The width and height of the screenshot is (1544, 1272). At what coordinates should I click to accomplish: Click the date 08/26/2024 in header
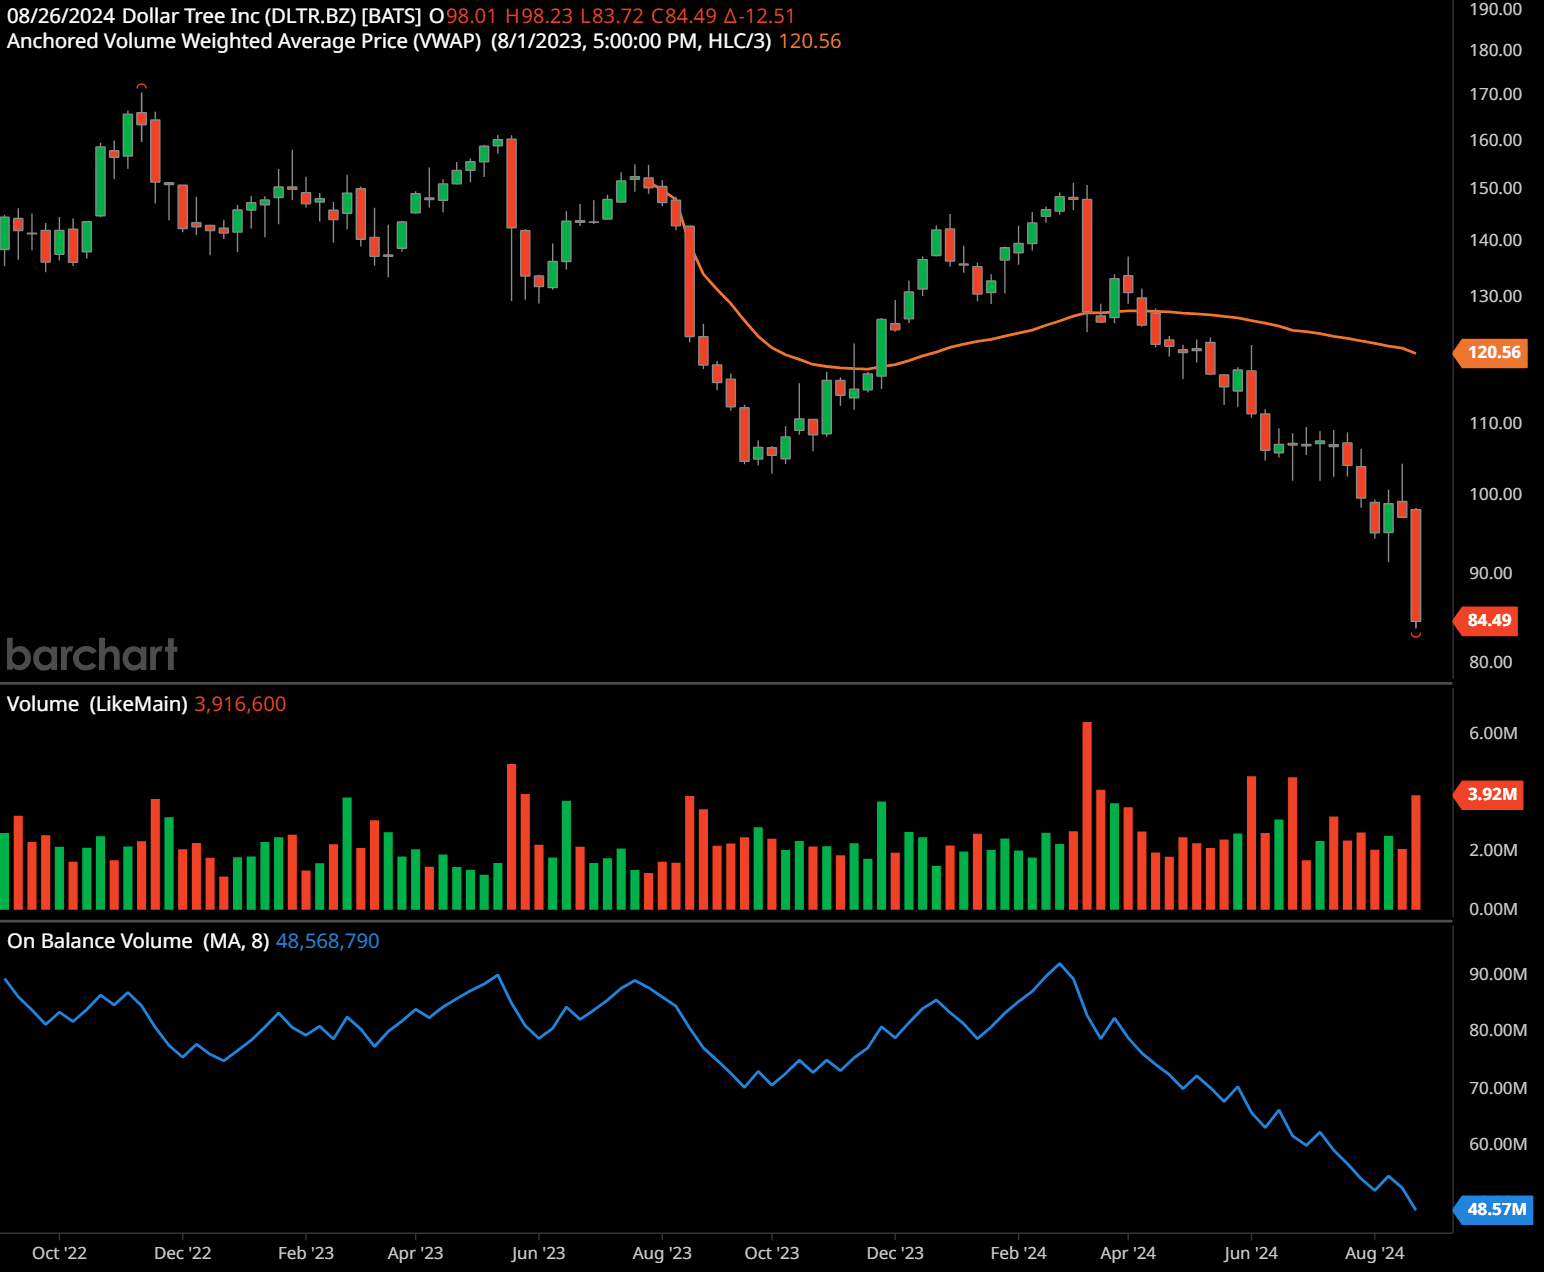(x=61, y=16)
